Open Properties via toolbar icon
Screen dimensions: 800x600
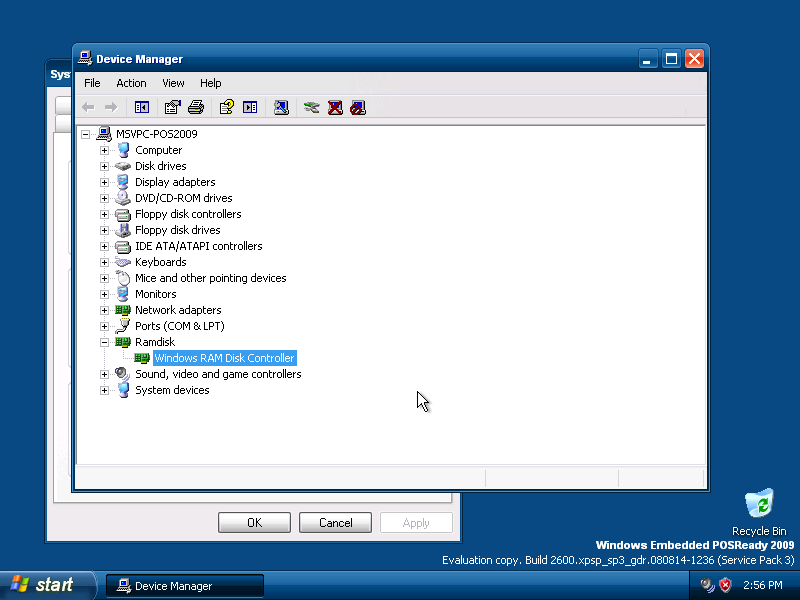click(x=172, y=107)
